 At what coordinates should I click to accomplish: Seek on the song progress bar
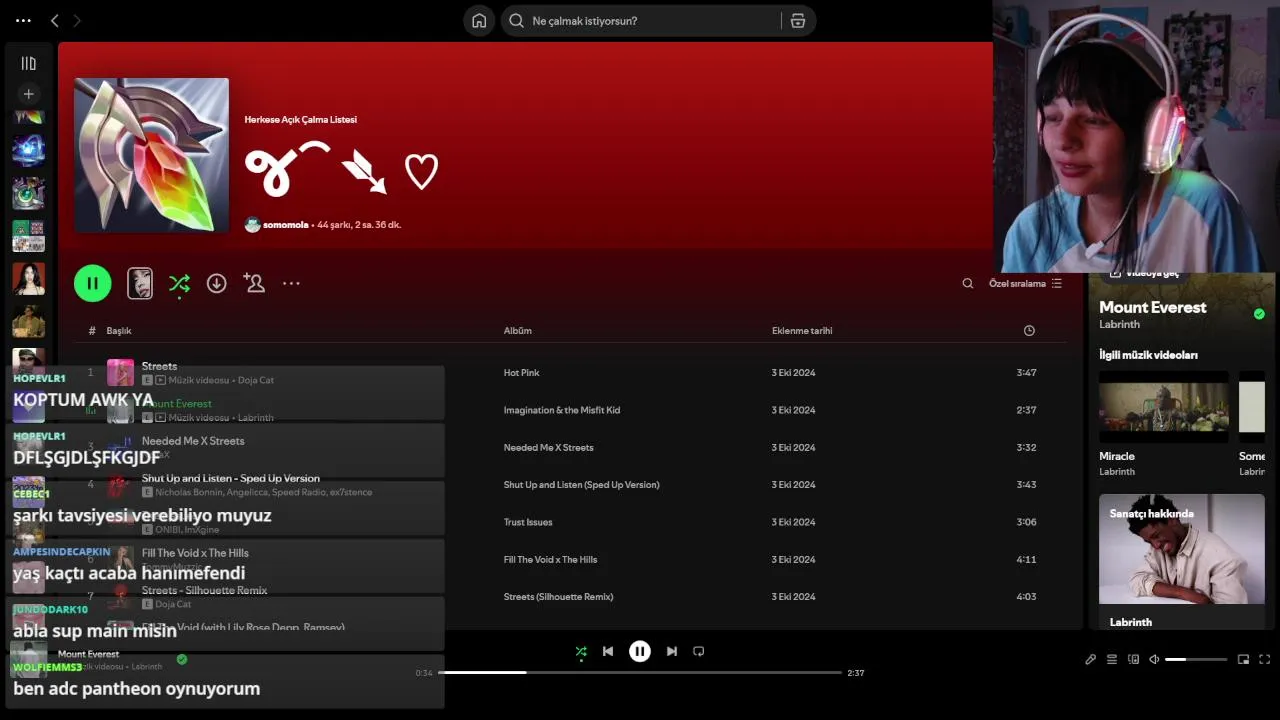point(640,673)
